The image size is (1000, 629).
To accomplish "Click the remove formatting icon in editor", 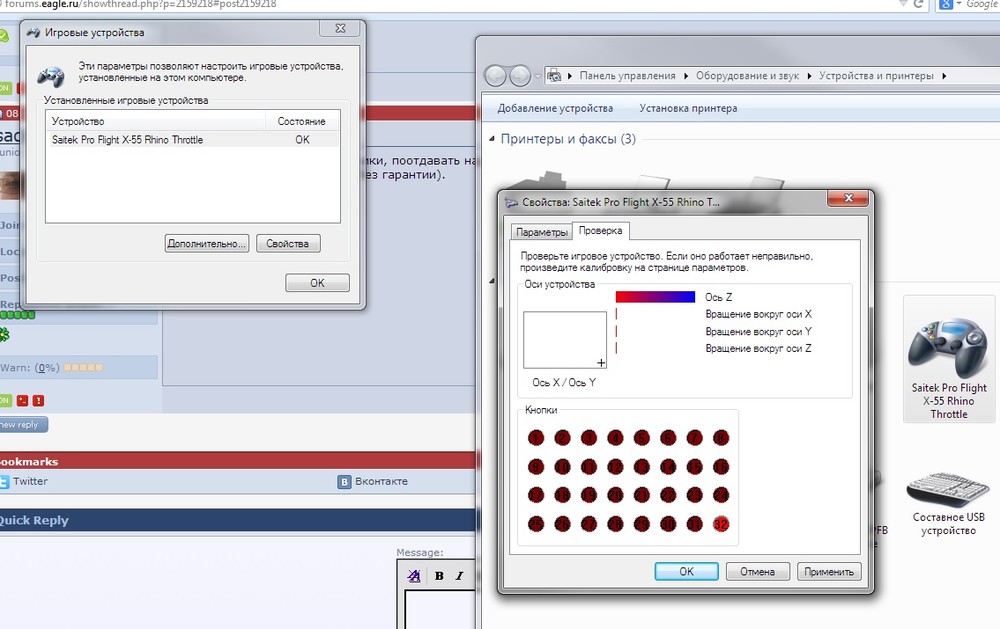I will [413, 576].
